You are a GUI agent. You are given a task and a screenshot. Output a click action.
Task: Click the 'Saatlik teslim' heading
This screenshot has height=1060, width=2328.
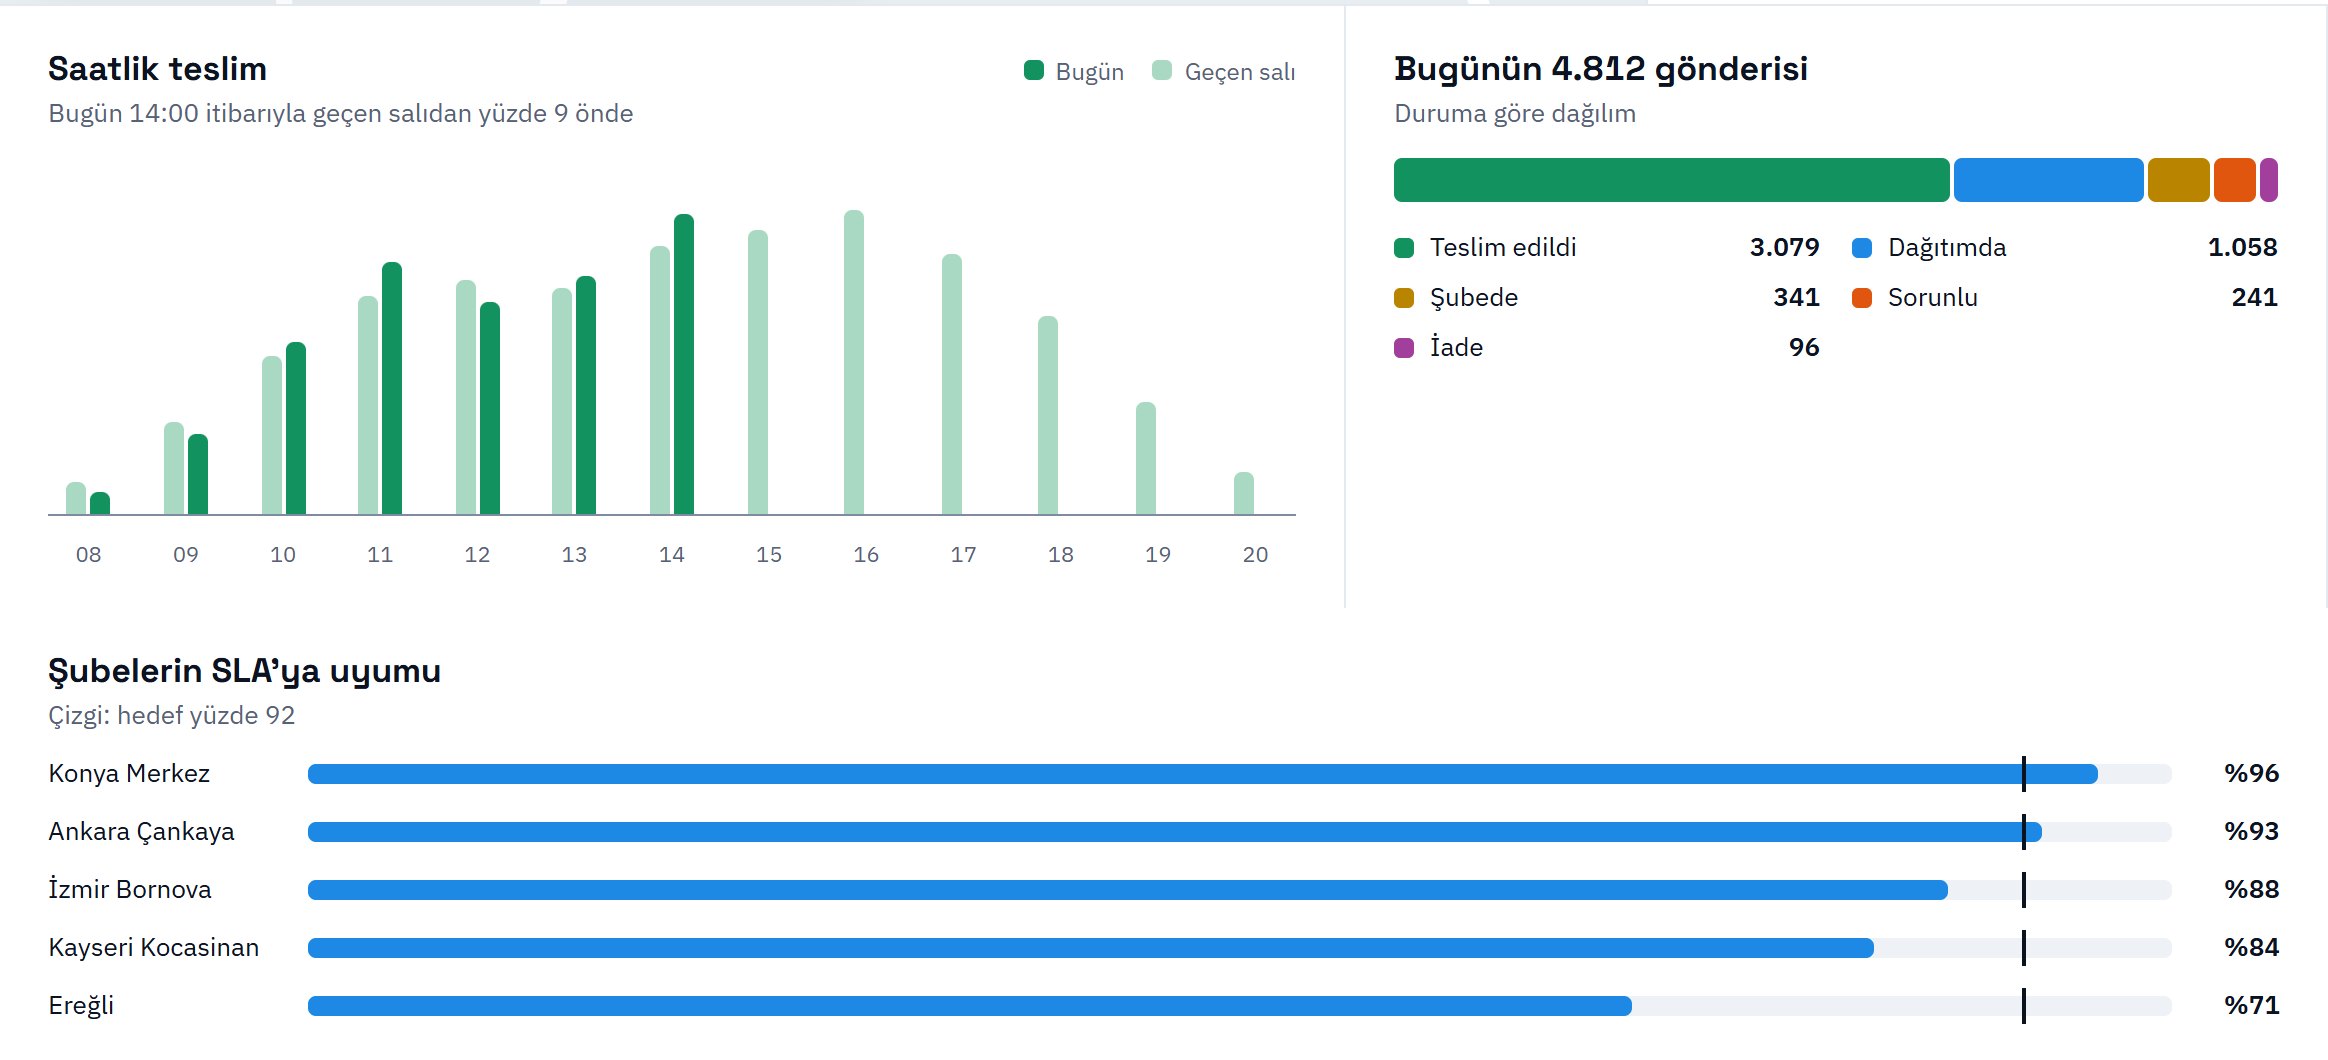(x=158, y=69)
